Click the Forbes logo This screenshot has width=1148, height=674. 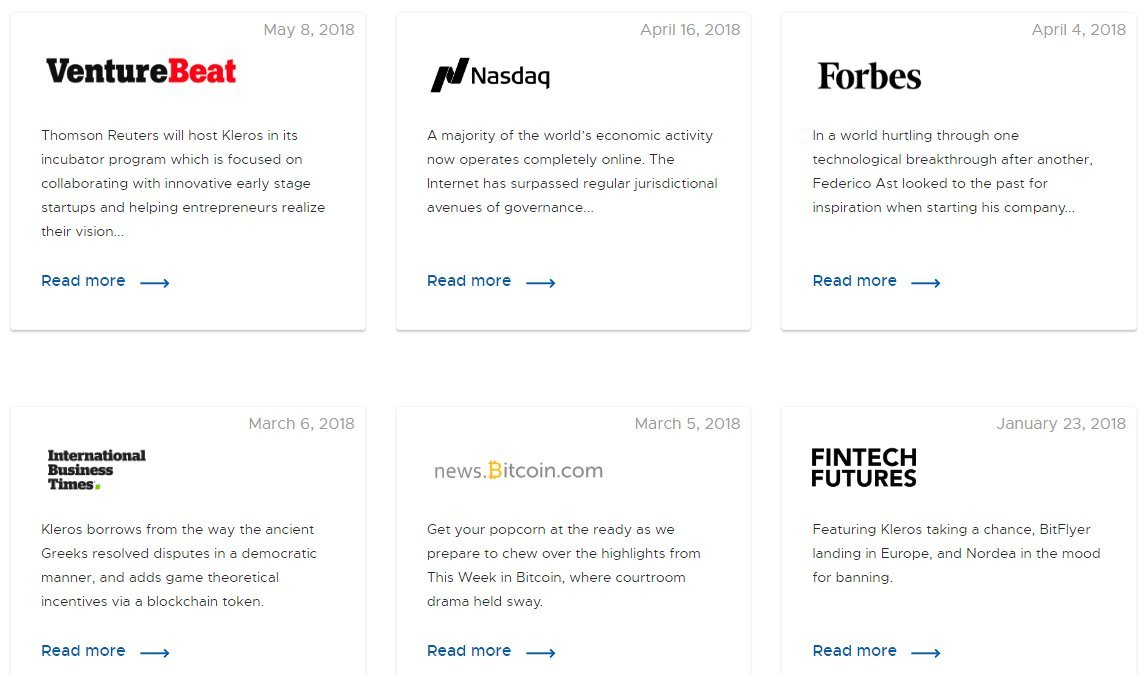click(x=869, y=76)
